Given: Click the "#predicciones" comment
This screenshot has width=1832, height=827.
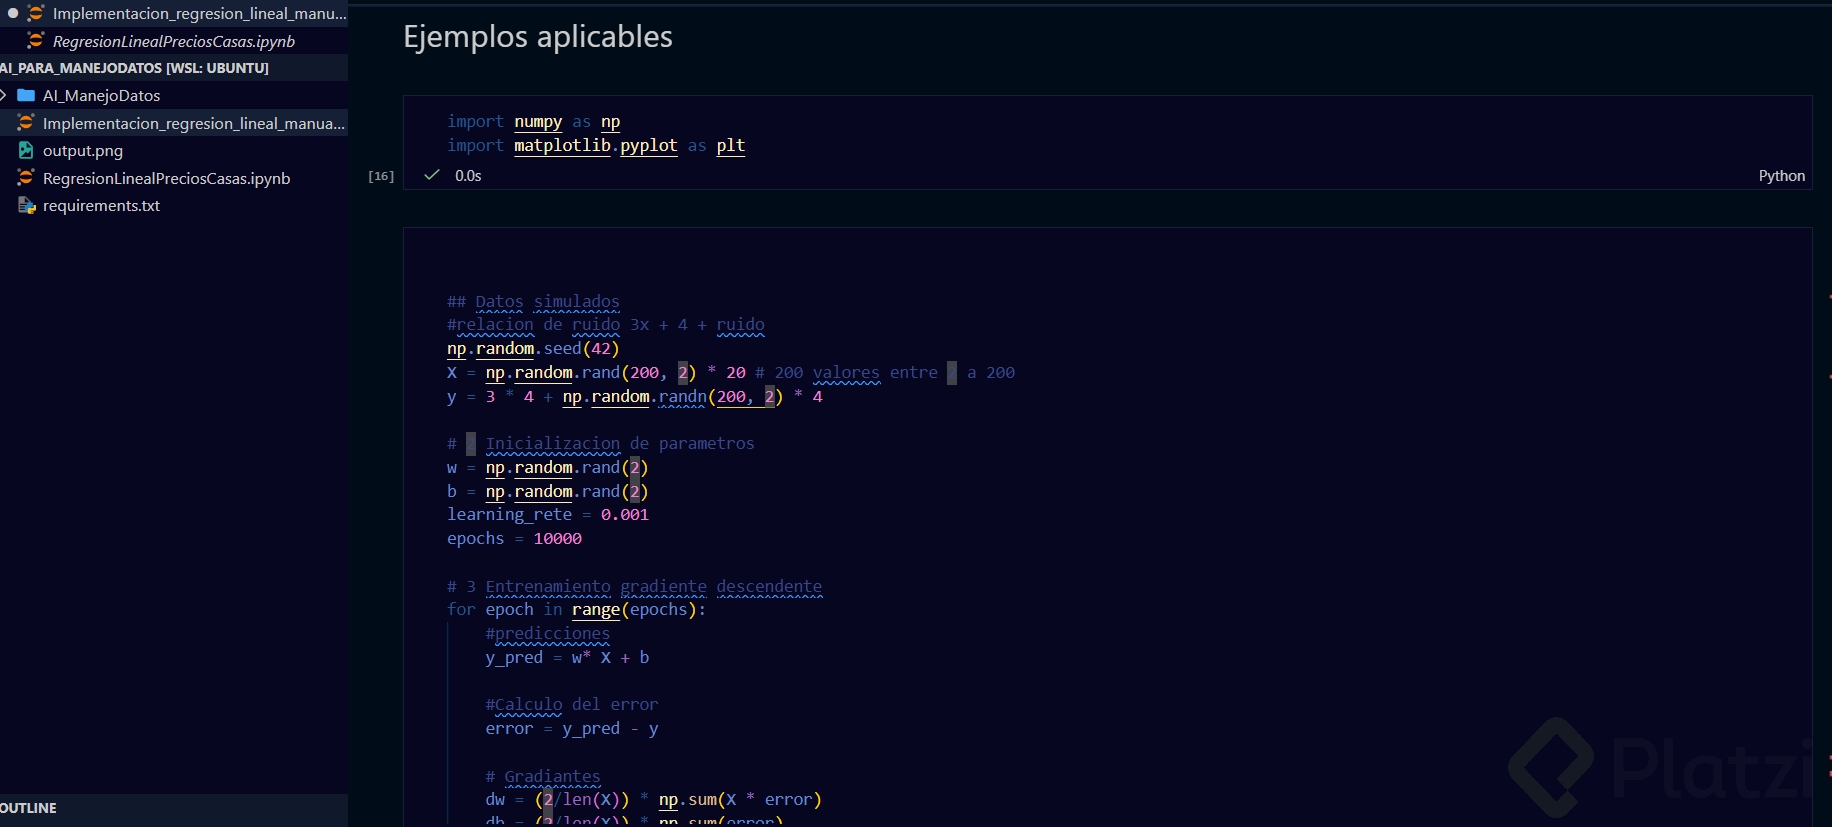Looking at the screenshot, I should (x=548, y=633).
